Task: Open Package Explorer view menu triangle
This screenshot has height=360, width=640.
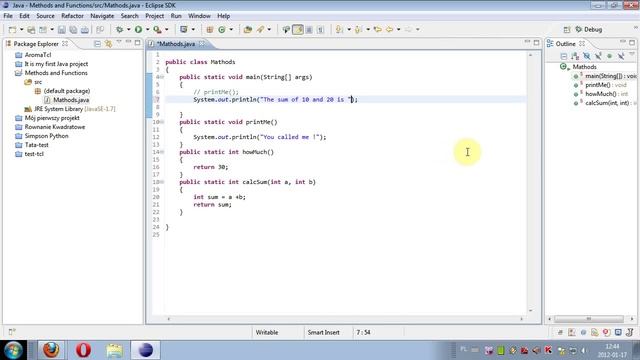Action: point(119,42)
